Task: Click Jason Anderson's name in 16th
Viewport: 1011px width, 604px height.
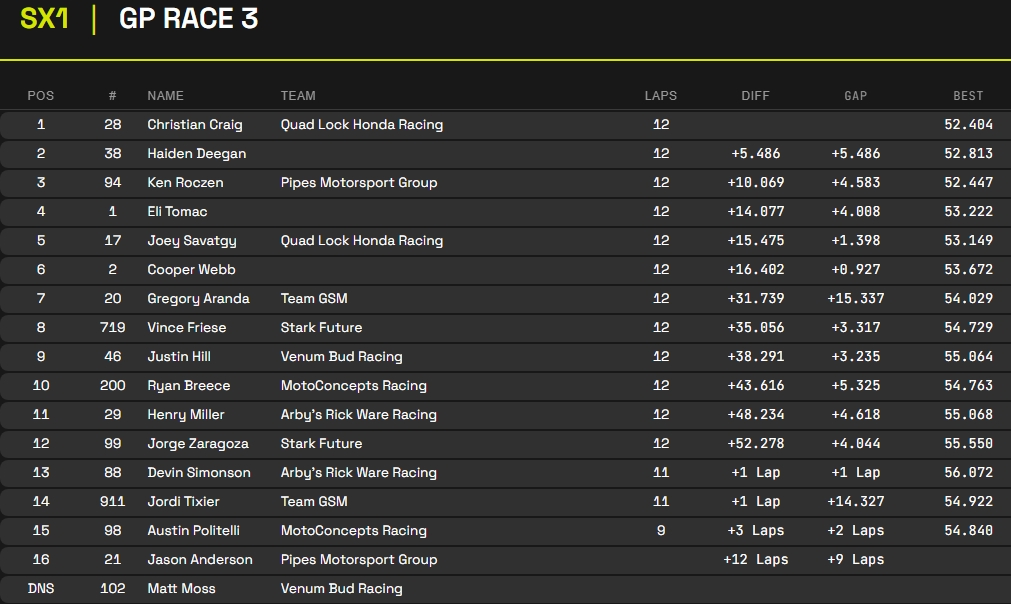Action: 199,560
